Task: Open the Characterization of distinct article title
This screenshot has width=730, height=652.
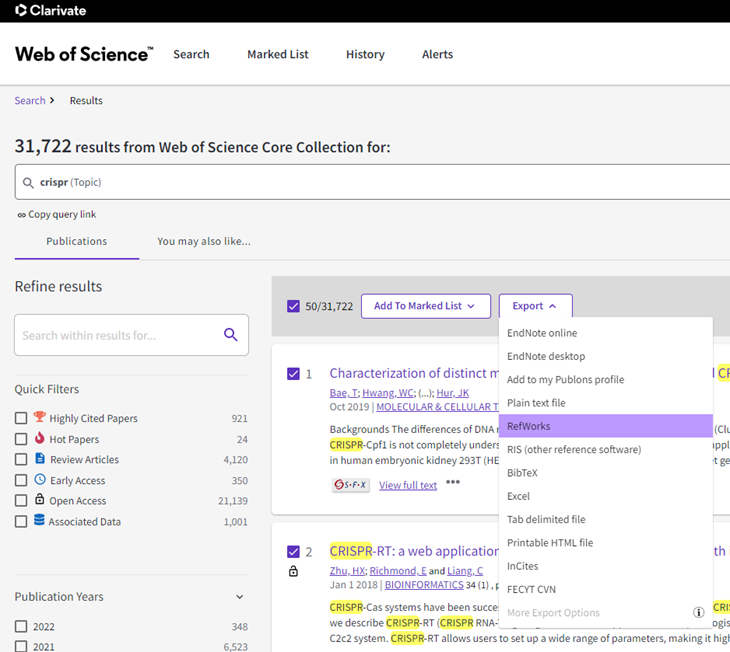Action: point(414,373)
